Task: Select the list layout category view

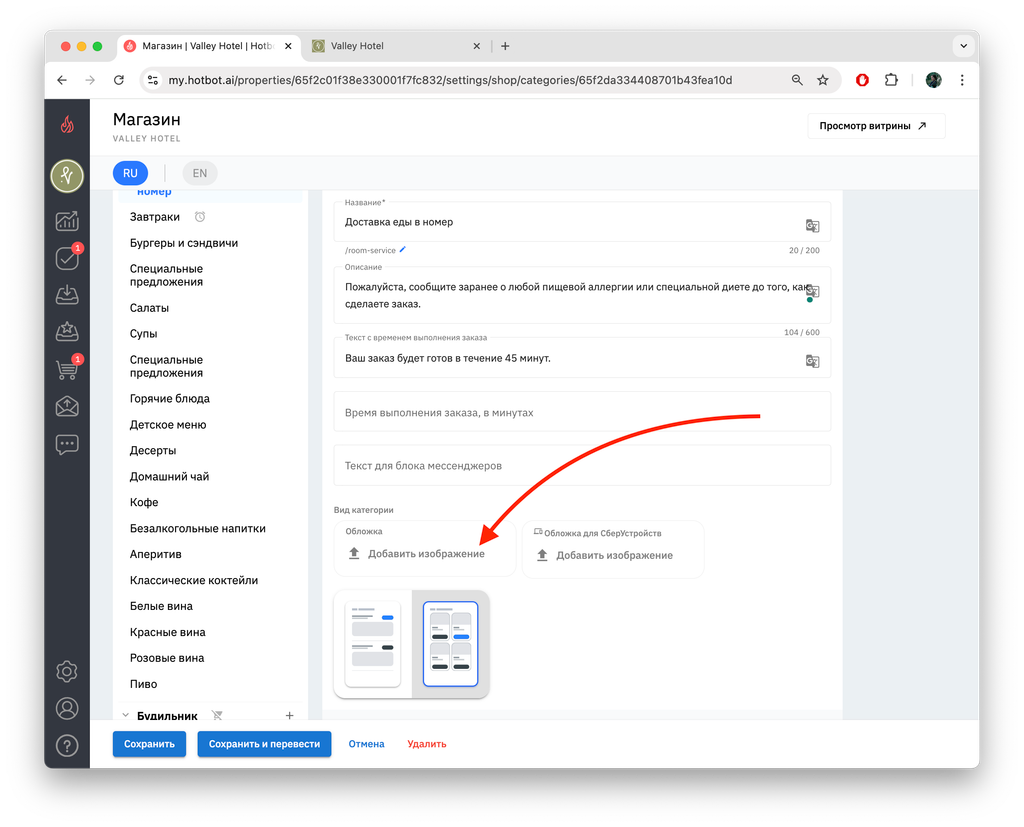Action: coord(373,644)
